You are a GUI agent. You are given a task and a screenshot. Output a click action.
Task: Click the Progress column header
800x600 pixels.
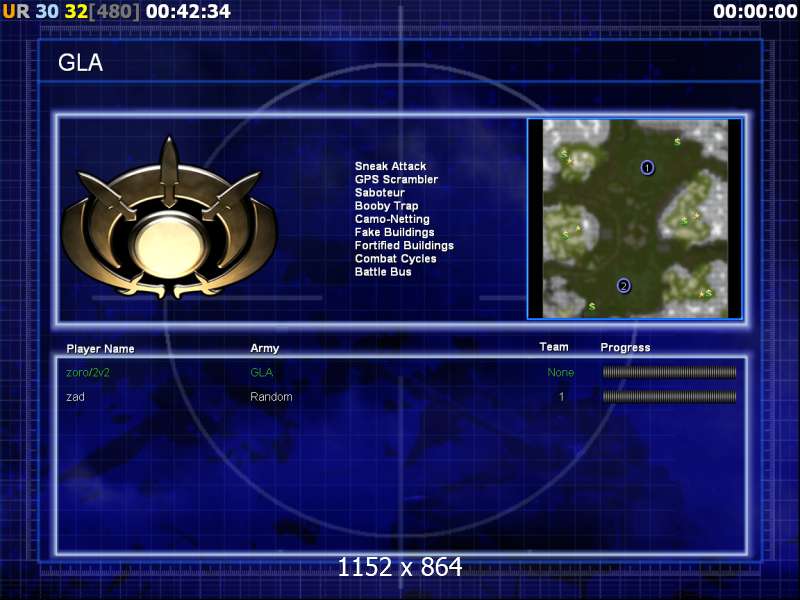point(625,347)
